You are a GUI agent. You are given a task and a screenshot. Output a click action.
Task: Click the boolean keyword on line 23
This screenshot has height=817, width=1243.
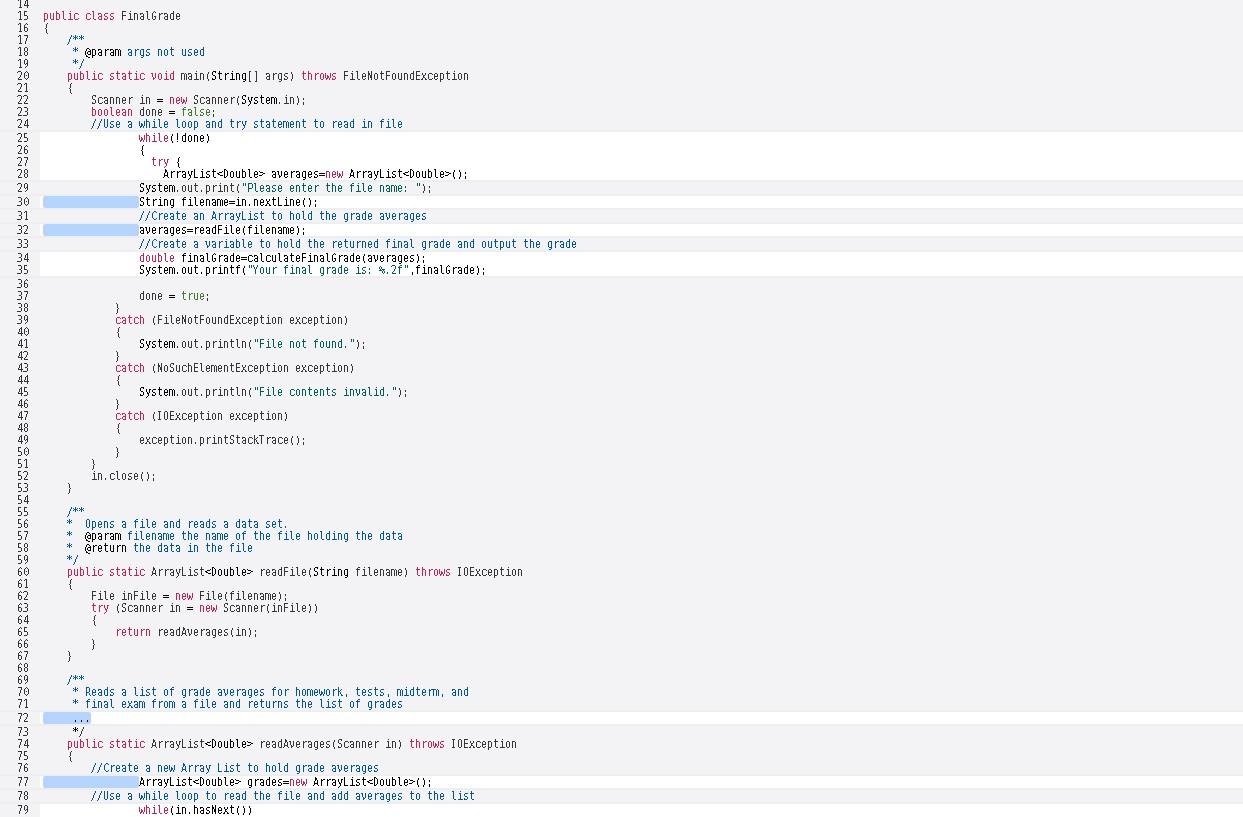(111, 112)
